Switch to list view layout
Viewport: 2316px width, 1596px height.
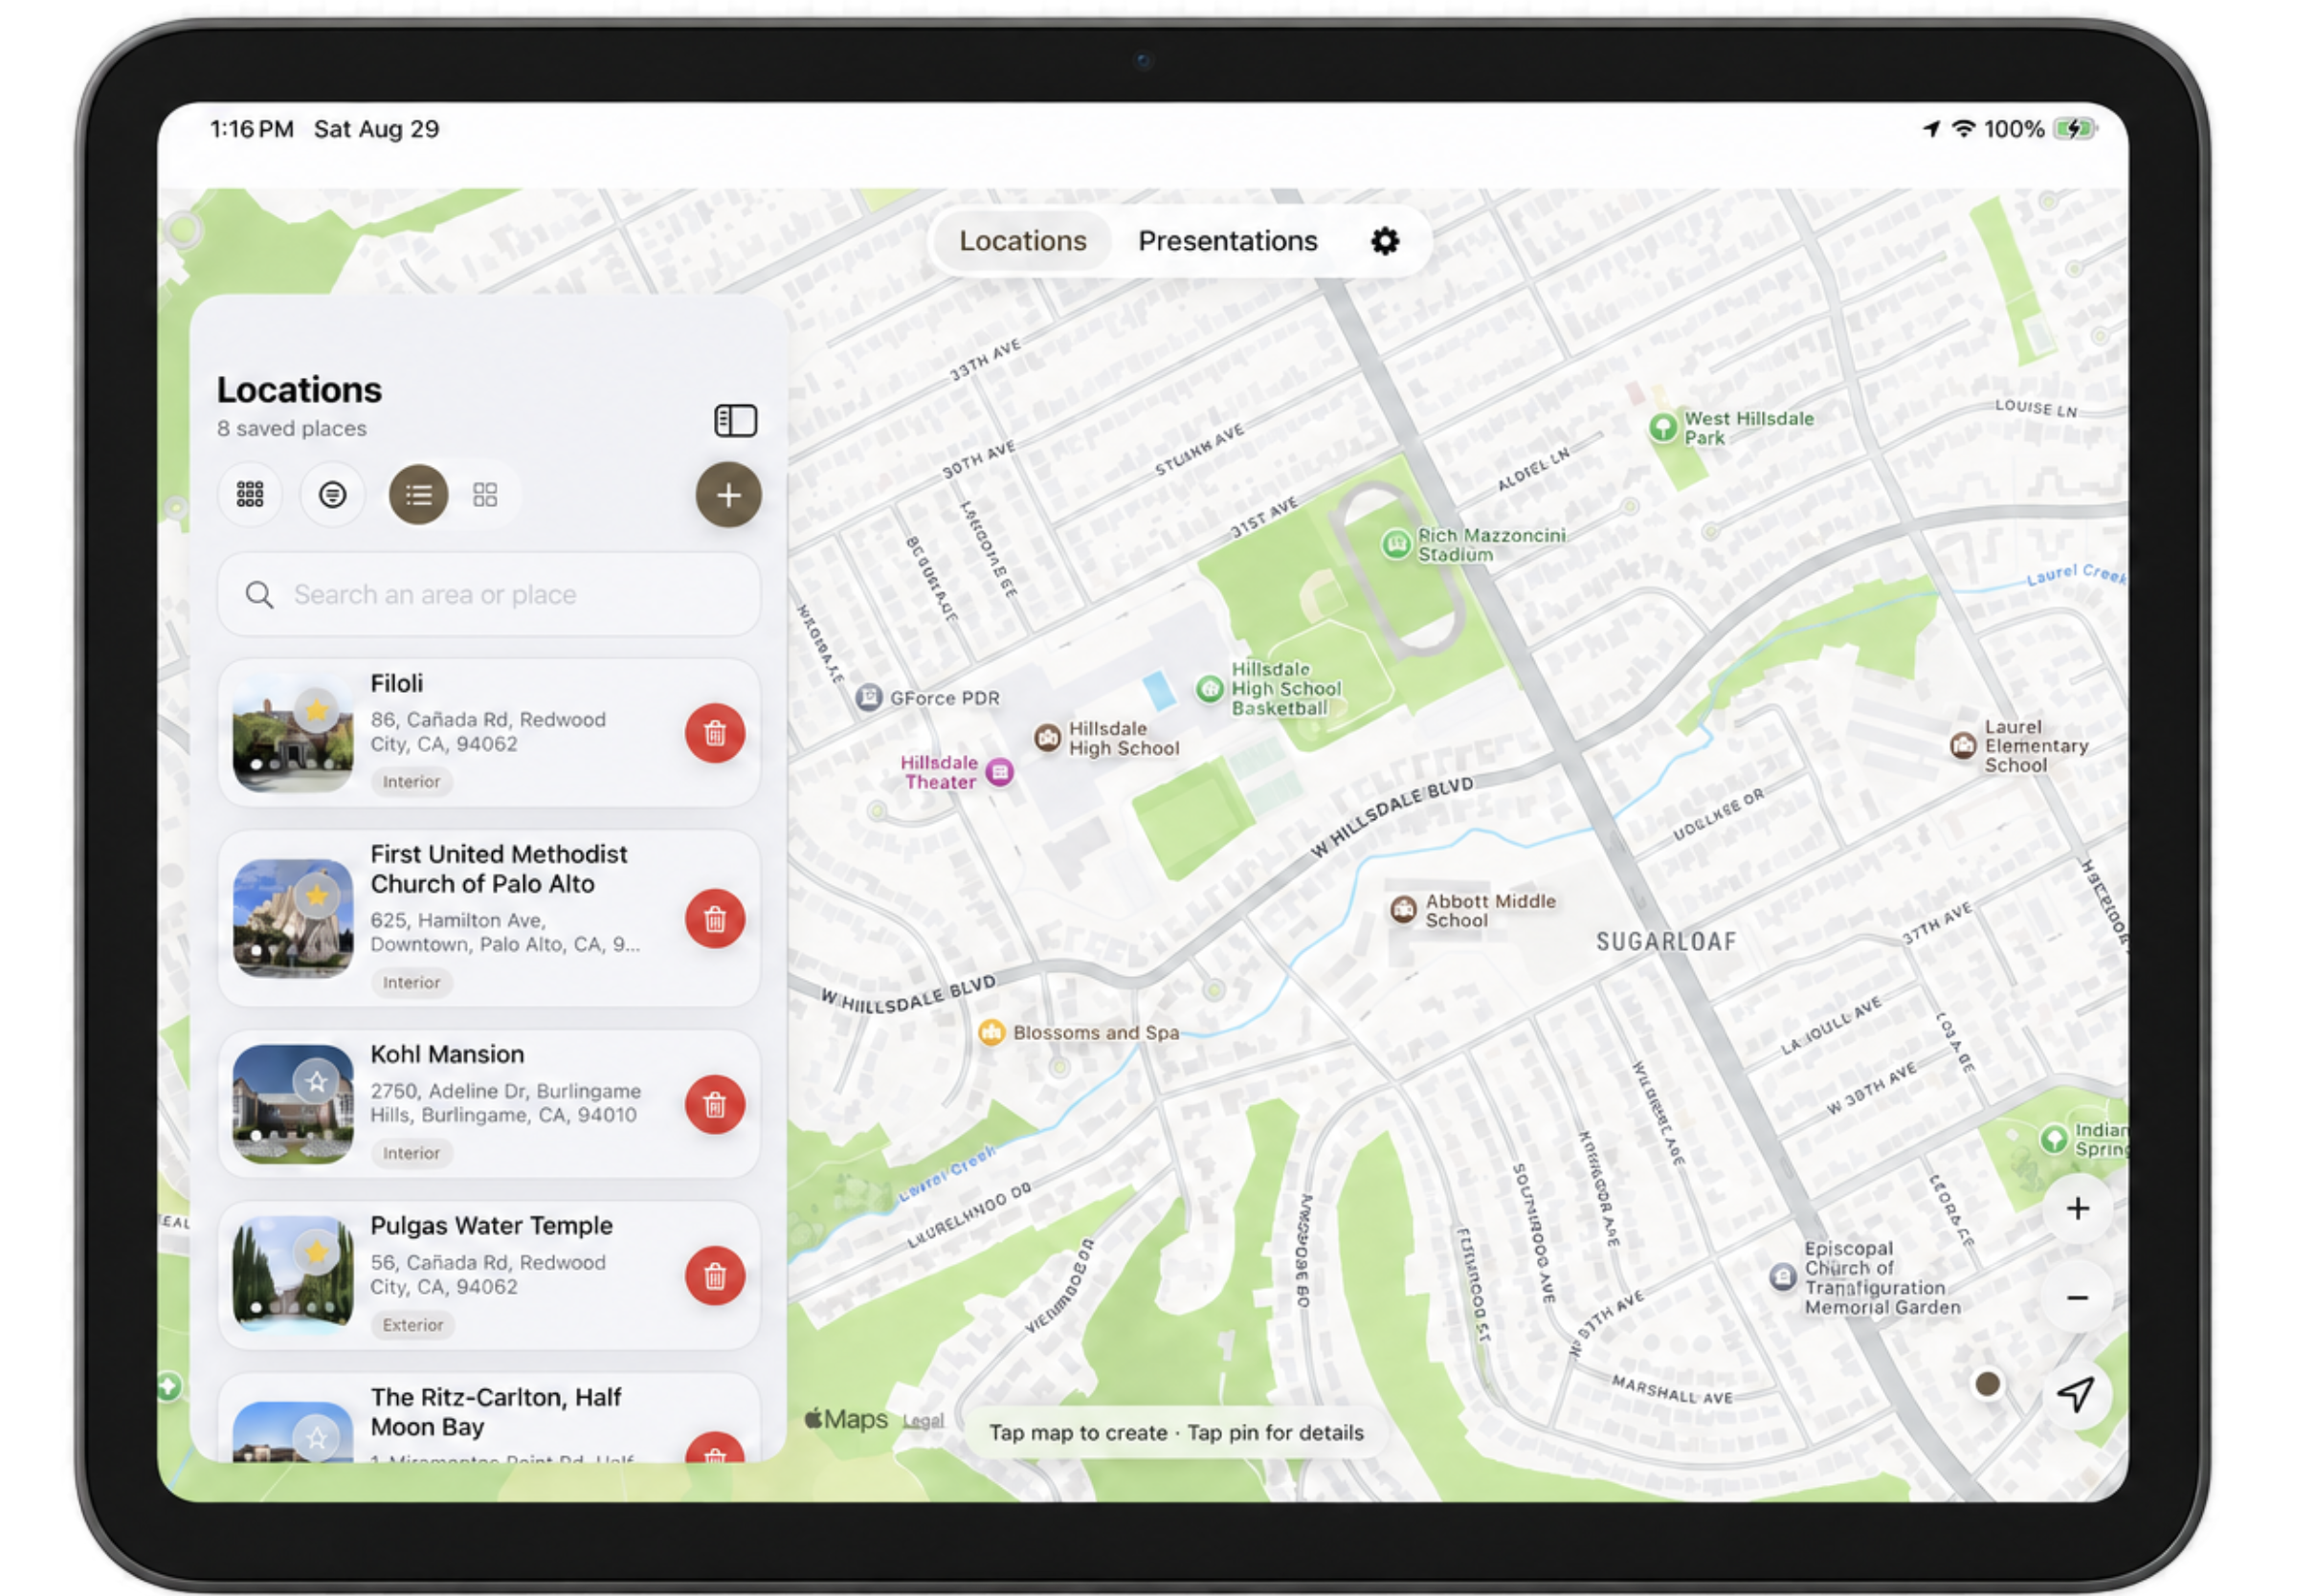tap(418, 494)
